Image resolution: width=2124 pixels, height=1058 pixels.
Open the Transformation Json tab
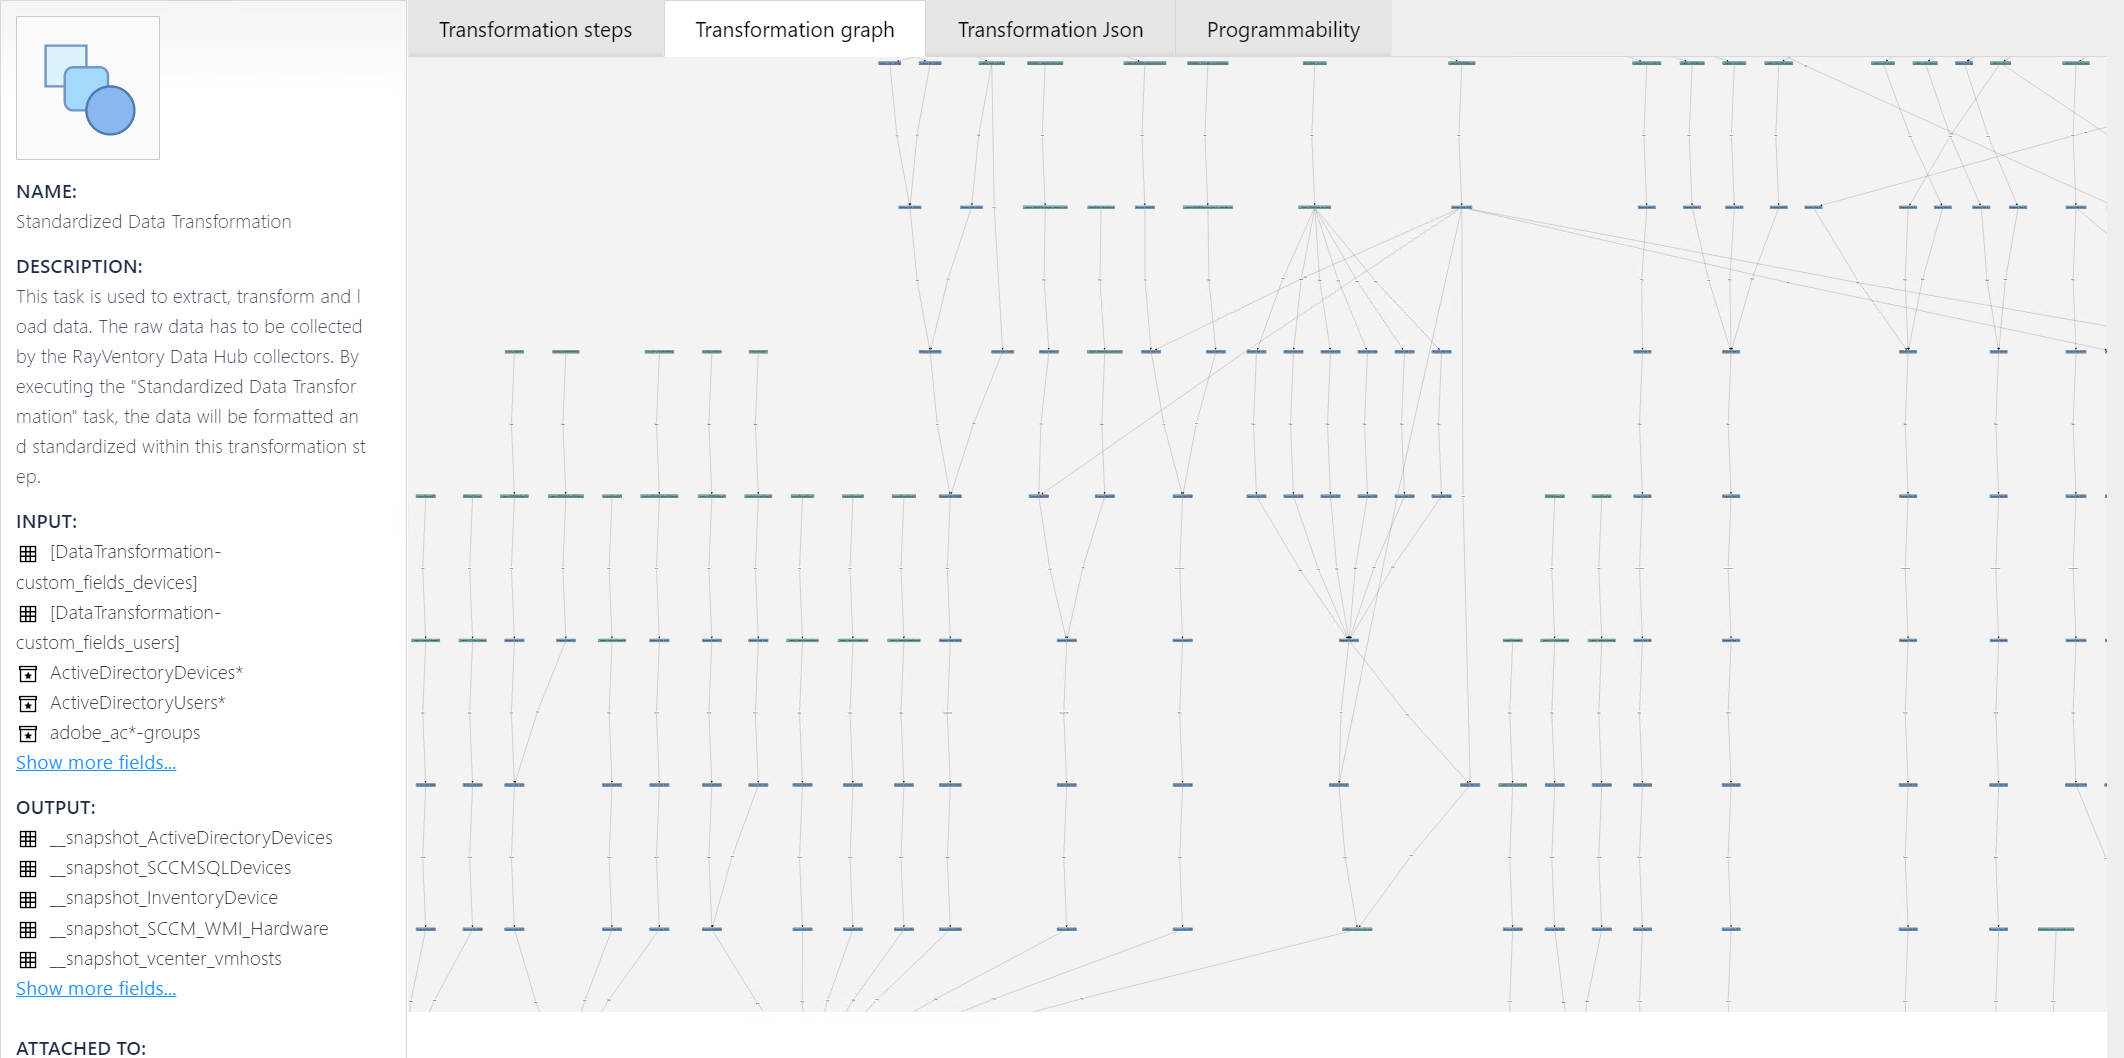coord(1050,29)
